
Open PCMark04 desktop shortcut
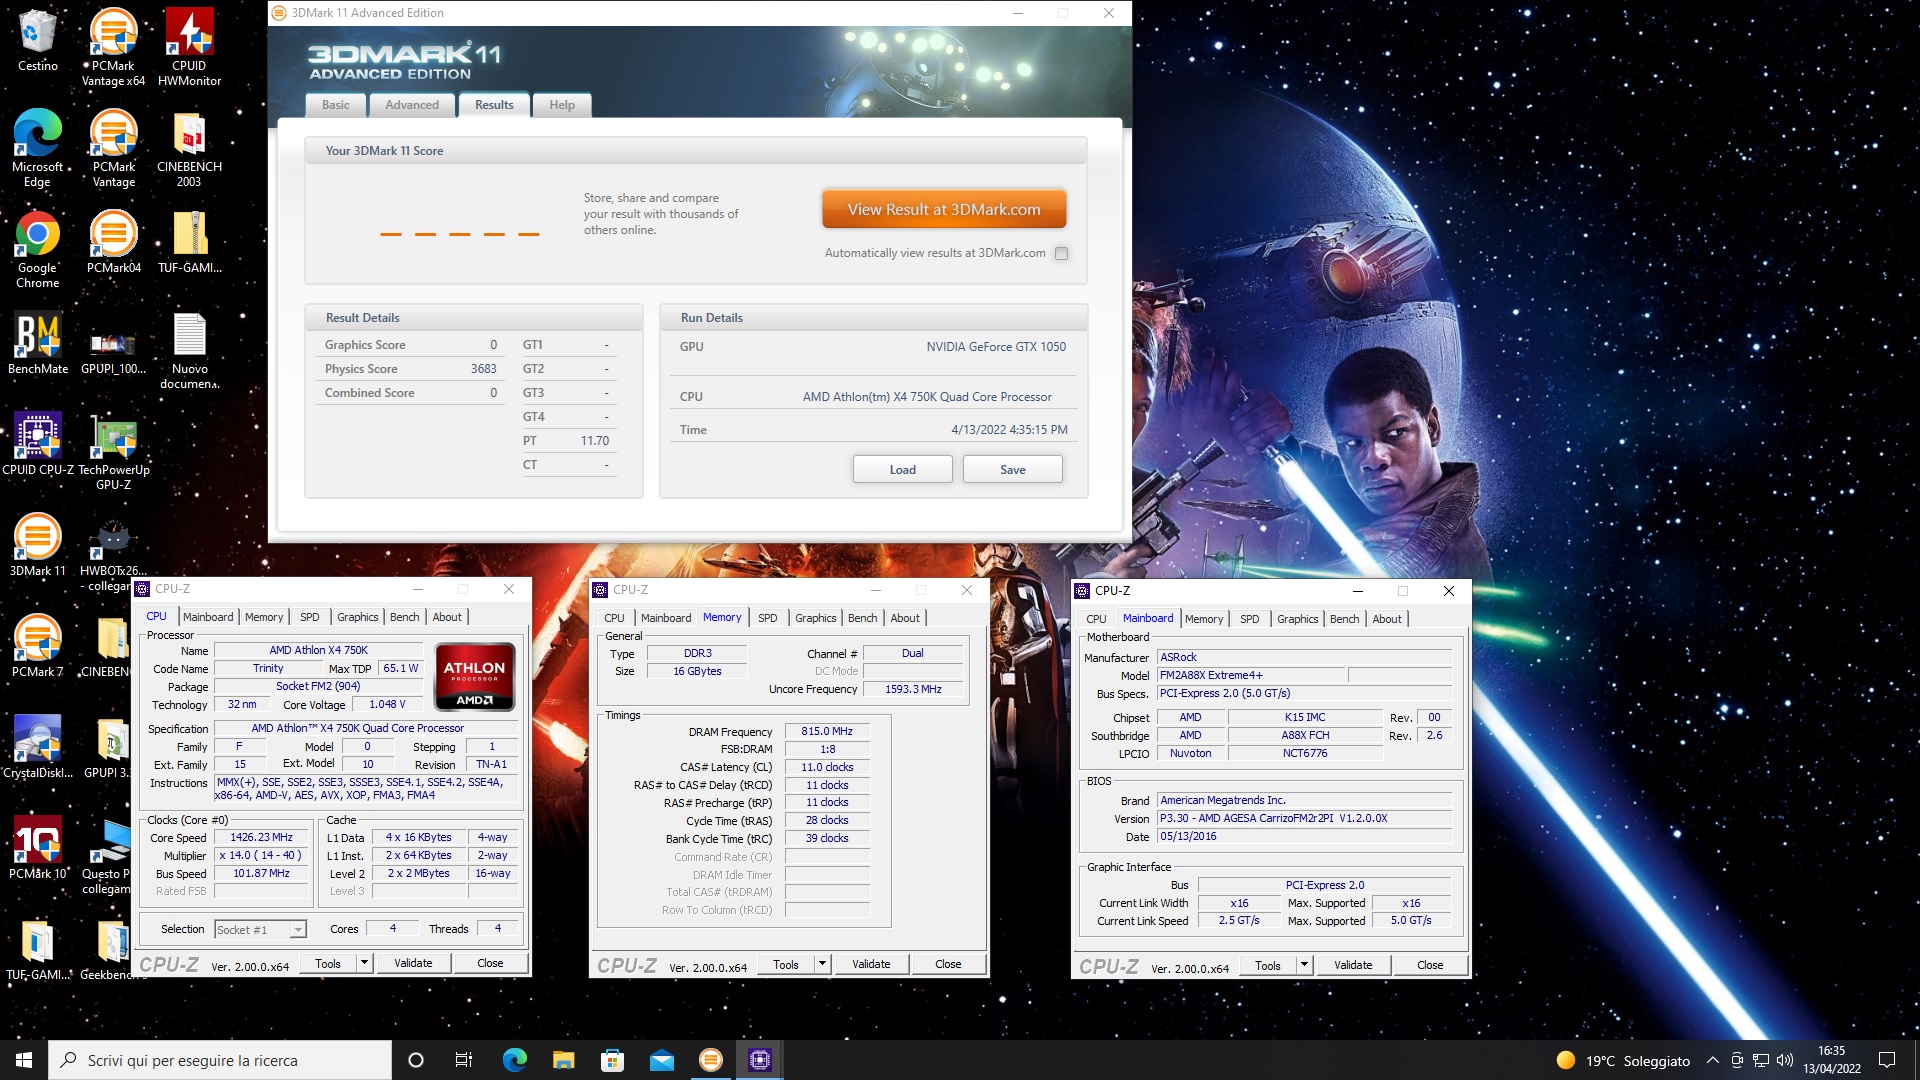click(x=113, y=242)
